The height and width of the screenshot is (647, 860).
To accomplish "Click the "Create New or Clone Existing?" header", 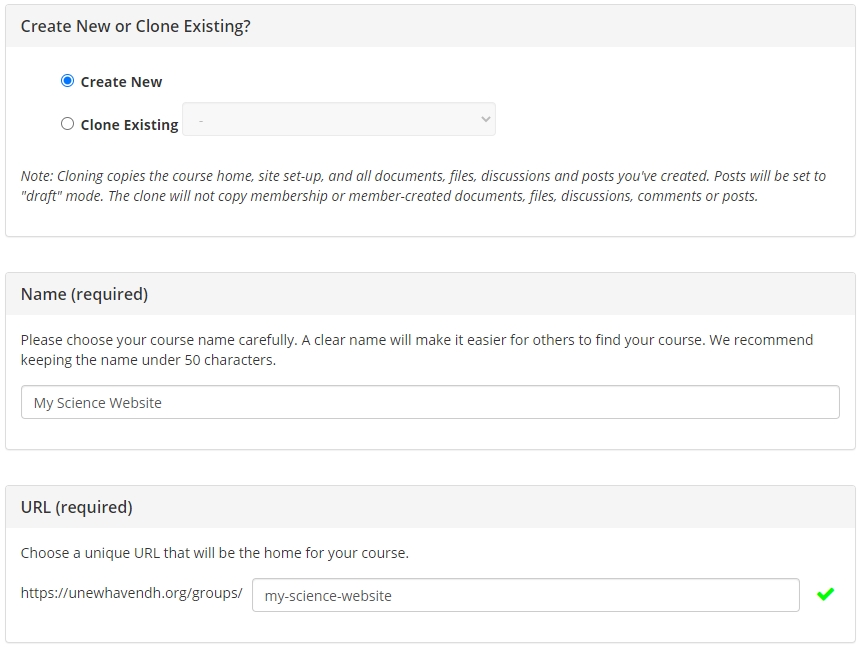I will pyautogui.click(x=135, y=26).
